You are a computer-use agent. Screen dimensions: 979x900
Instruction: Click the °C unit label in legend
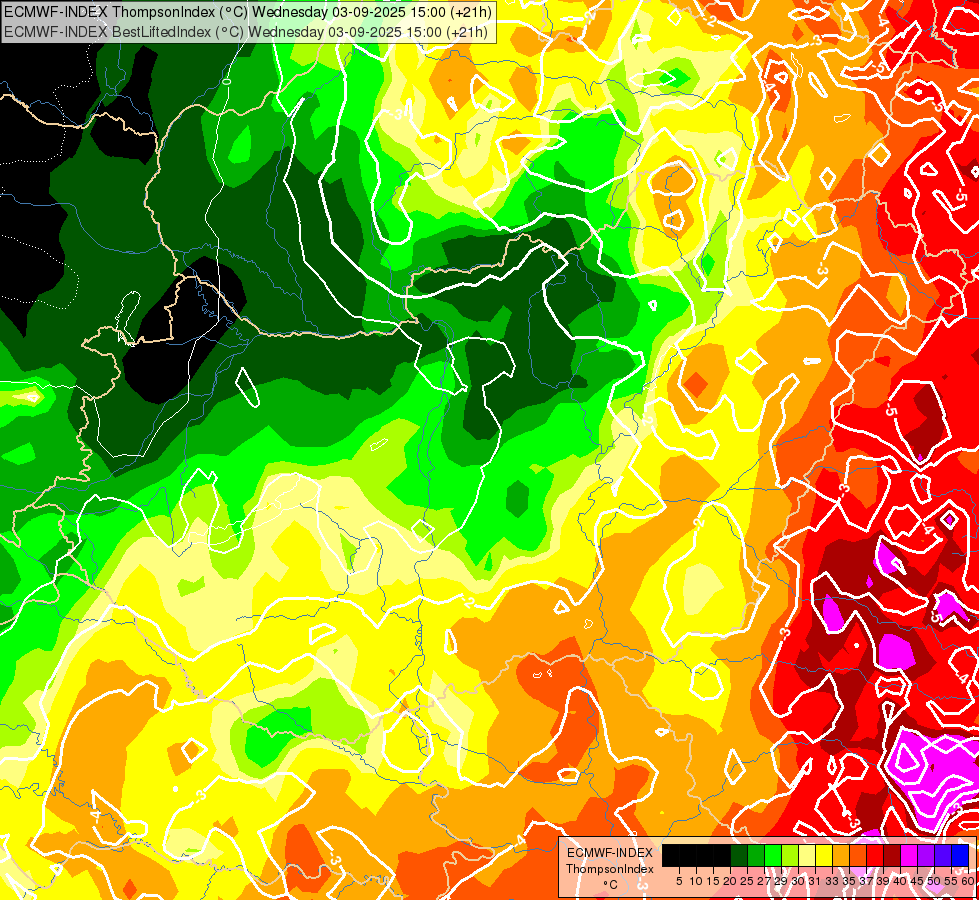[x=611, y=885]
